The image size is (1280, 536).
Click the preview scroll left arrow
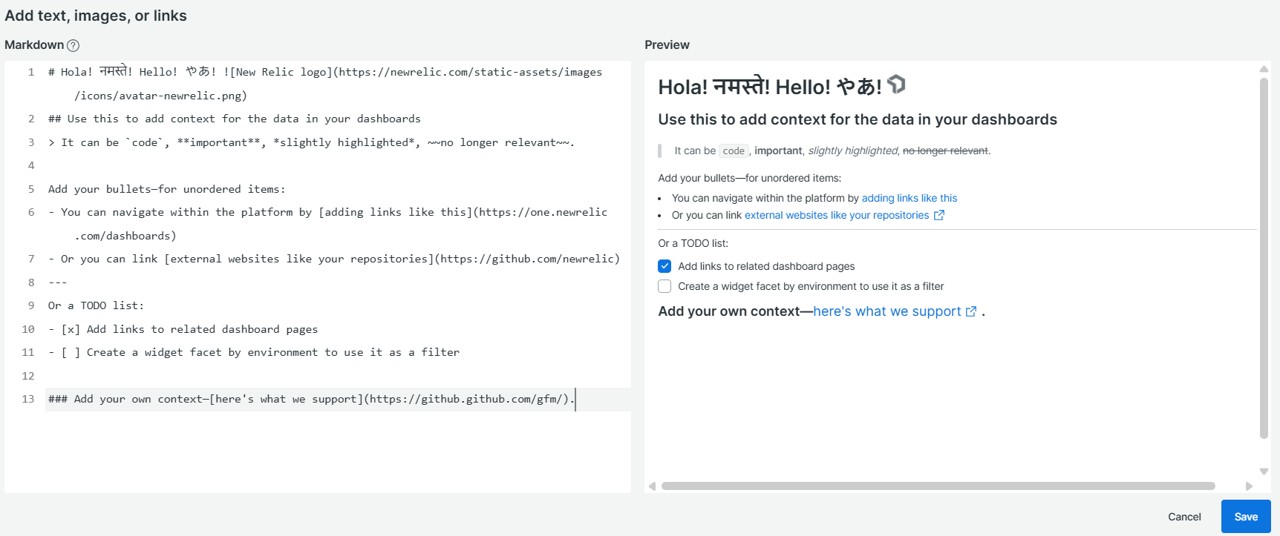652,486
